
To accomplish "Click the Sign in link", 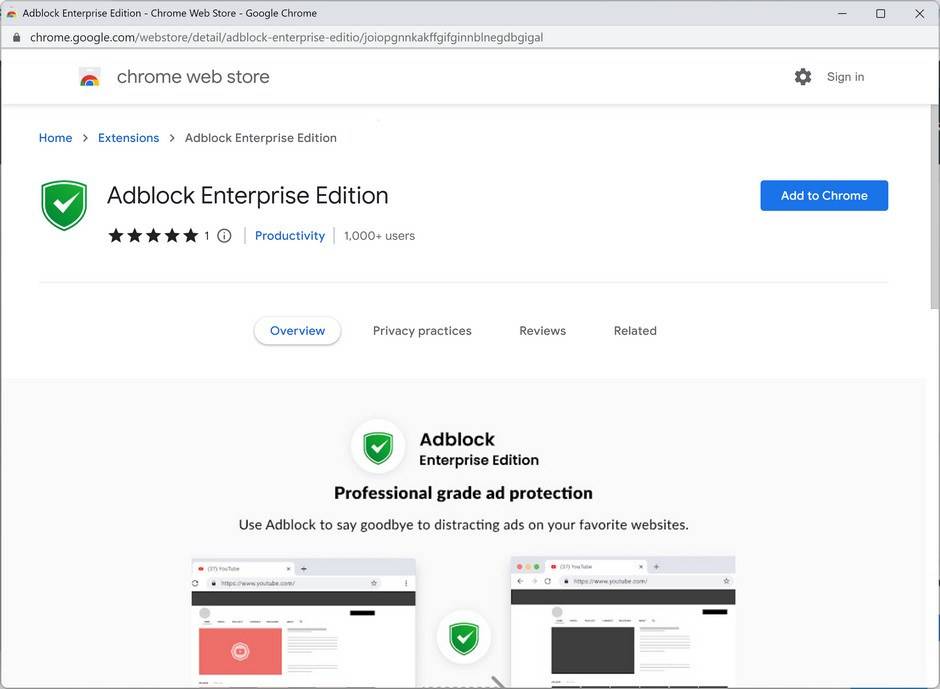I will click(x=845, y=77).
